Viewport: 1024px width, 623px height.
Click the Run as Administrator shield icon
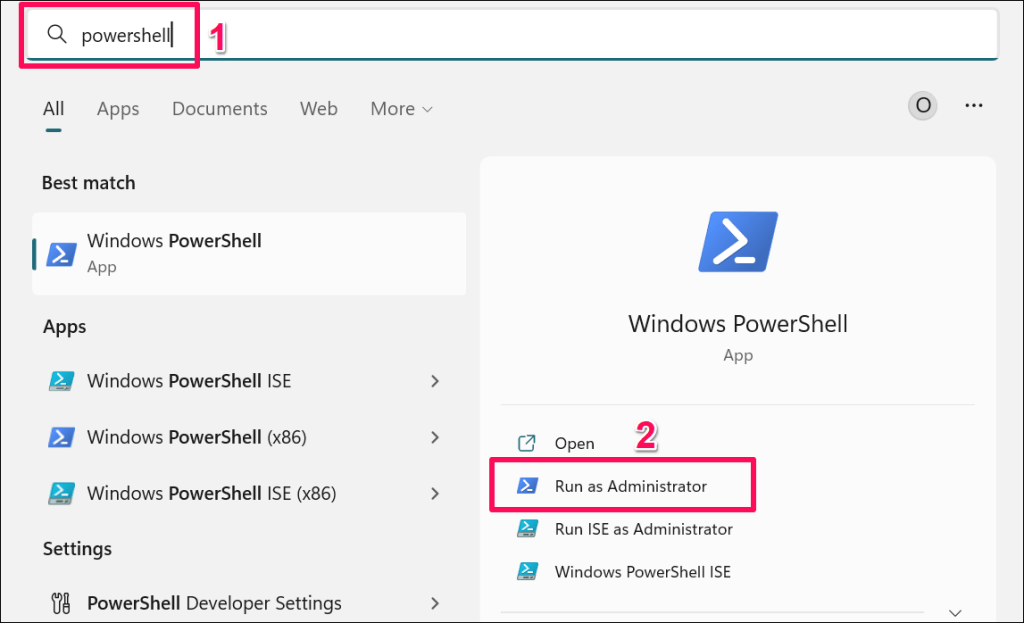[x=526, y=486]
